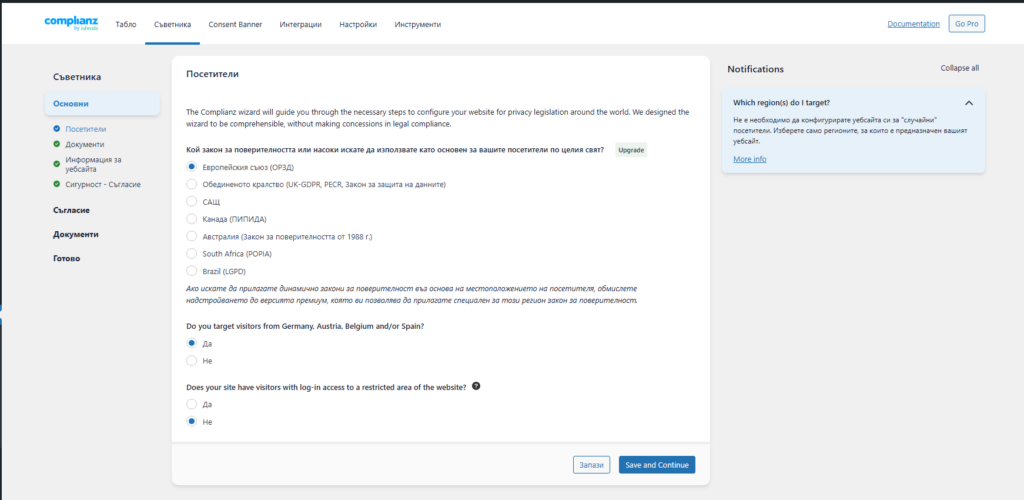Select Австралия privacy law radio
Screen dimensions: 1024x500
coord(191,236)
